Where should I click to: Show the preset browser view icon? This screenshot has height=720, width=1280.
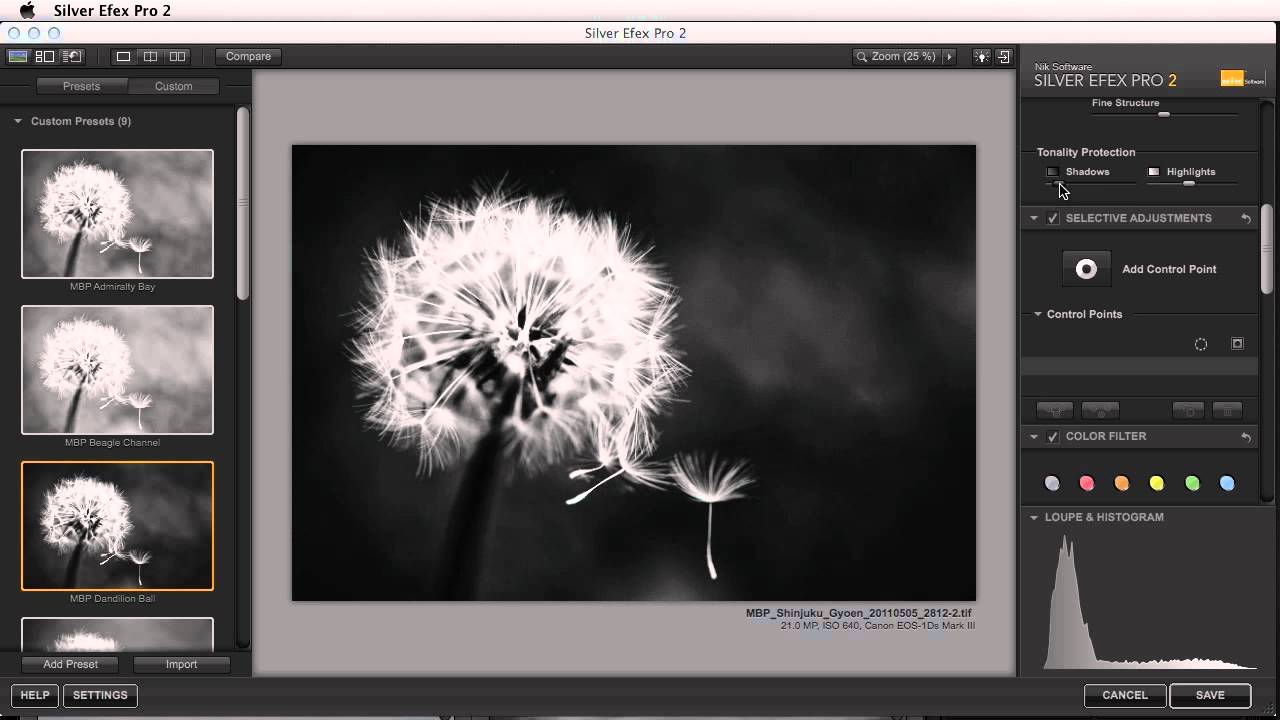(45, 57)
